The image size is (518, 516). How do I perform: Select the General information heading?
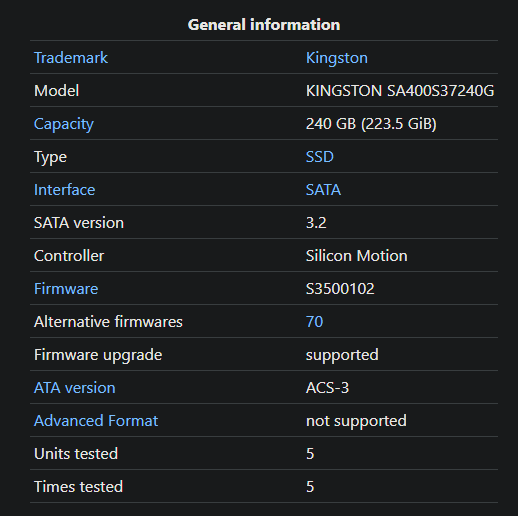click(264, 25)
